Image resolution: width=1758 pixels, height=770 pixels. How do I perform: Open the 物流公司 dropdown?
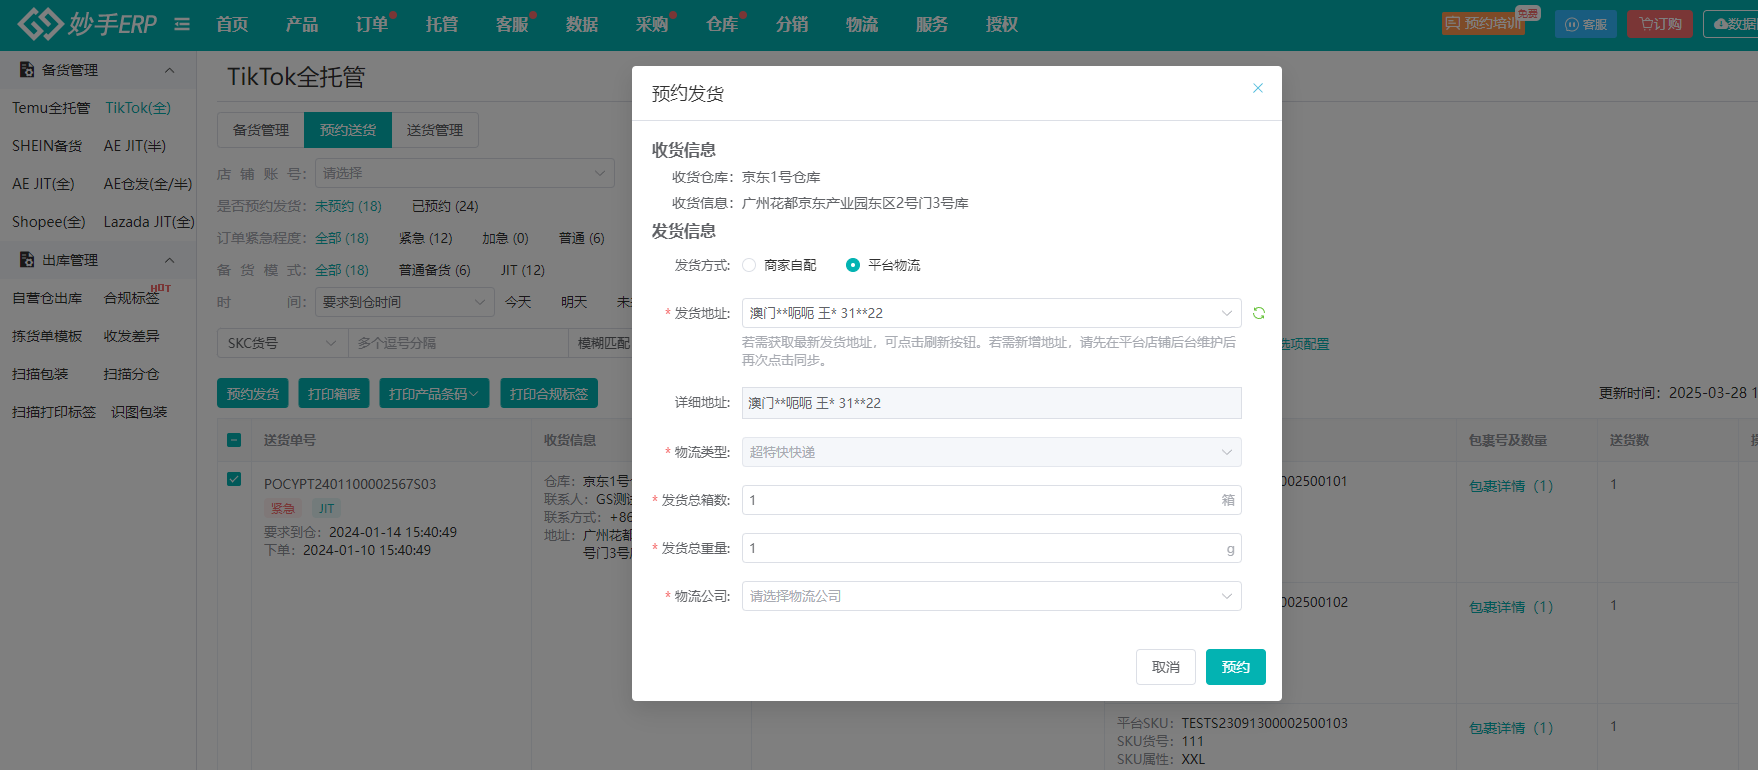(x=991, y=596)
